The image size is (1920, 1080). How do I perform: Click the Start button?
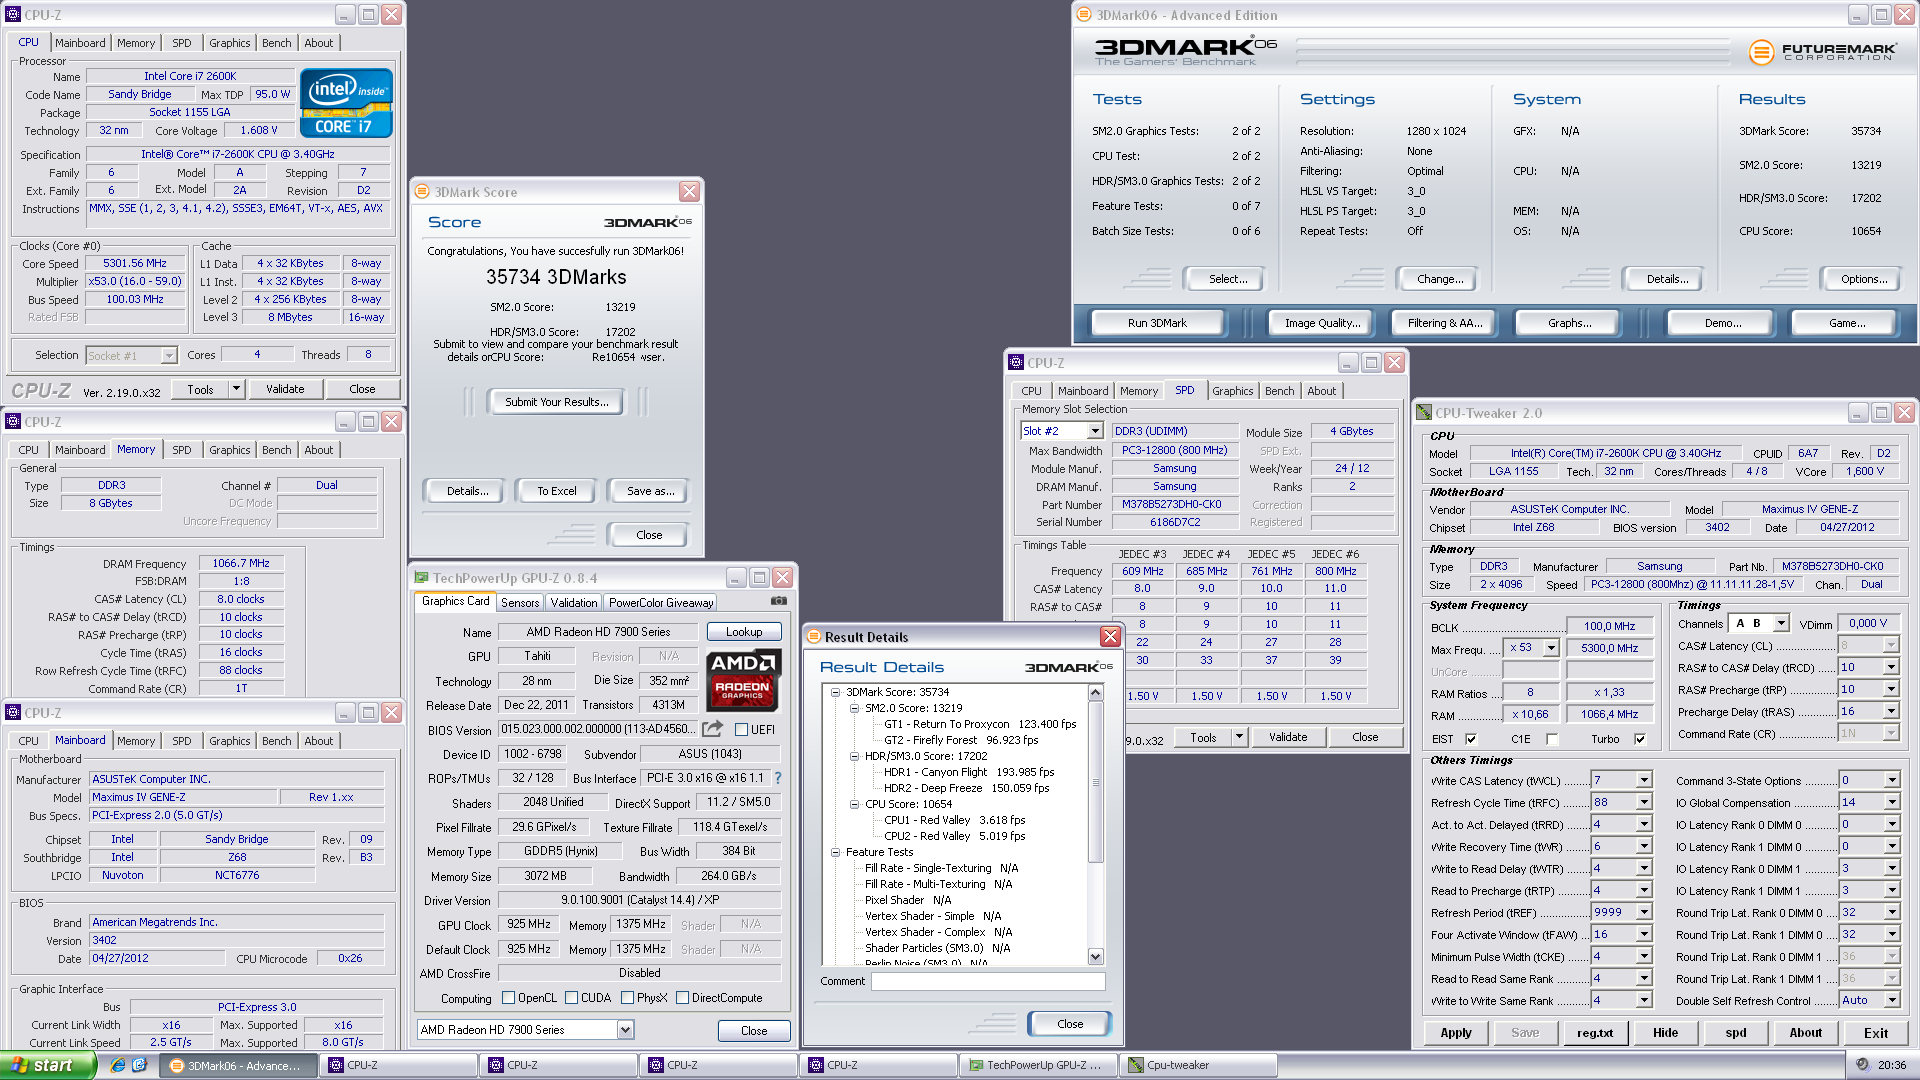[48, 1065]
